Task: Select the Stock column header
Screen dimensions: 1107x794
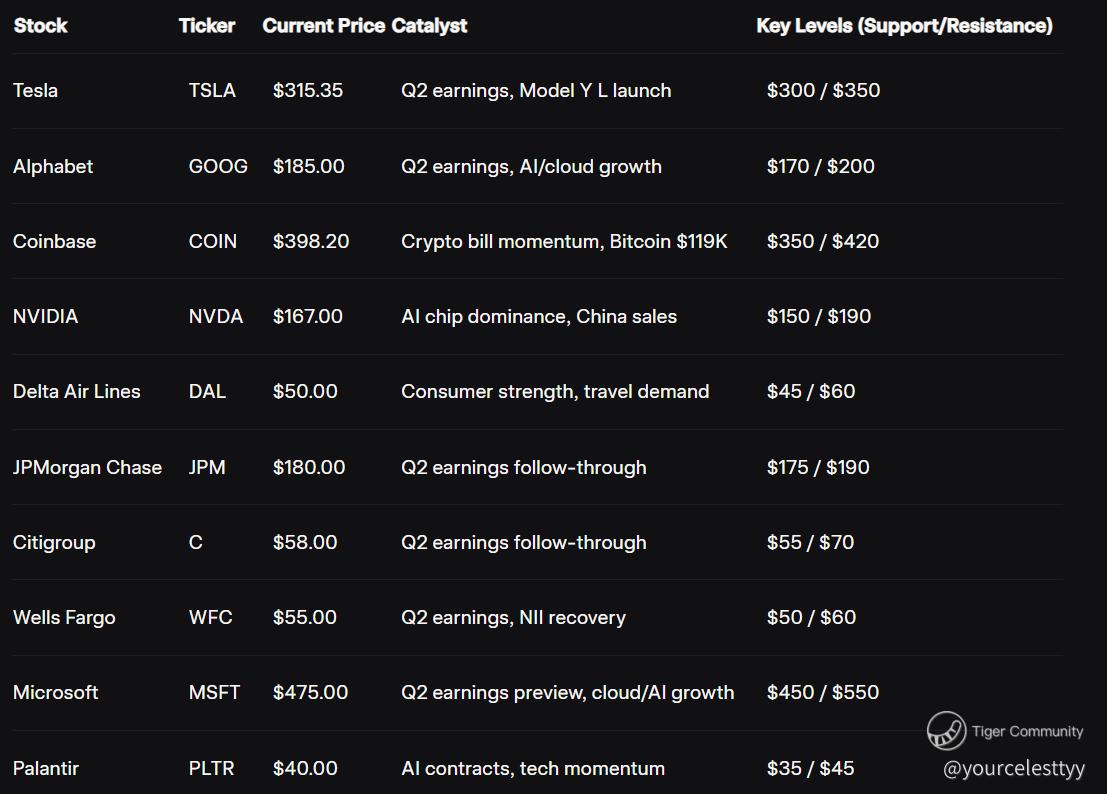Action: [x=41, y=26]
